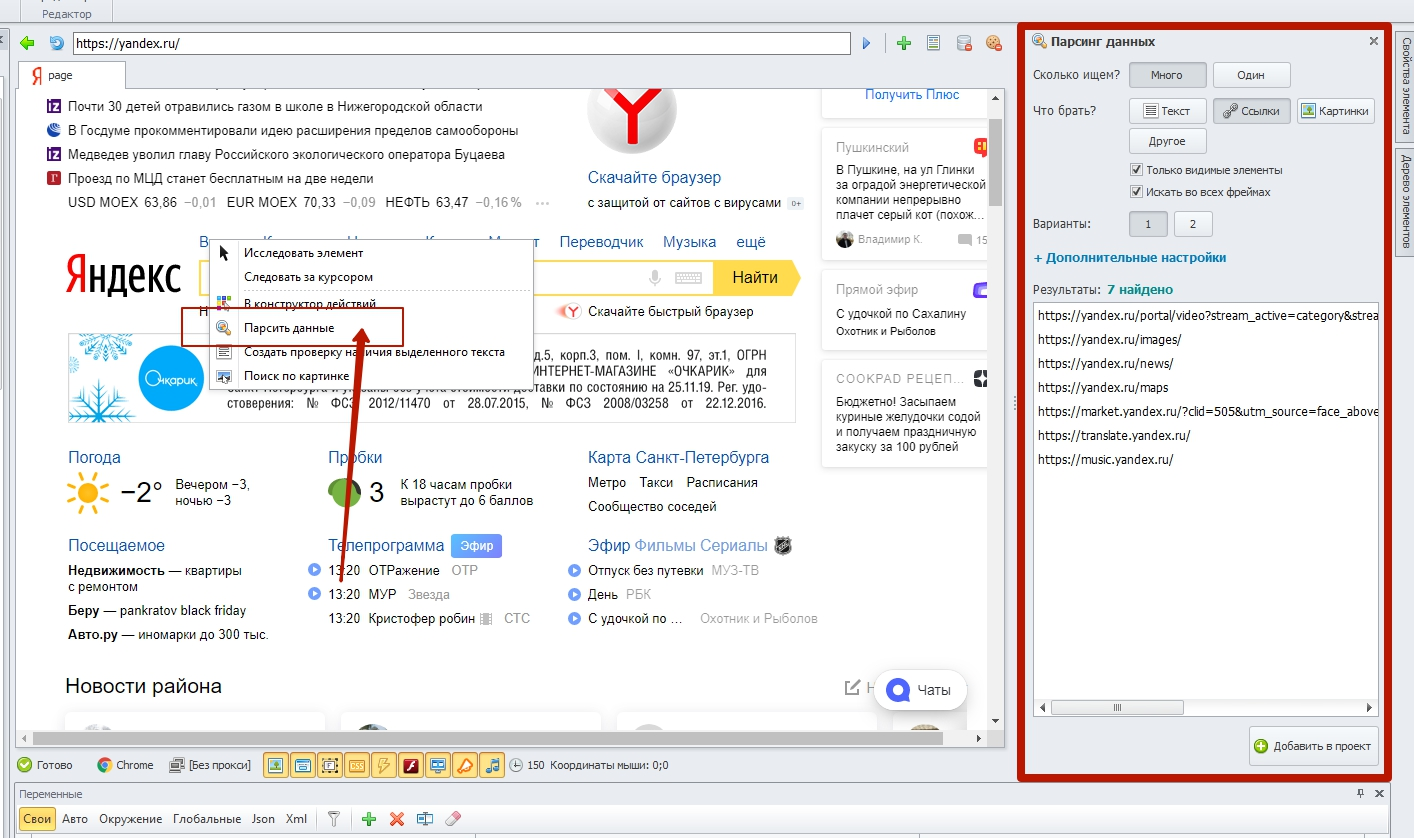Expand "Дополнительные настройки" section
Screen dimensions: 1414x838
[x=1130, y=258]
